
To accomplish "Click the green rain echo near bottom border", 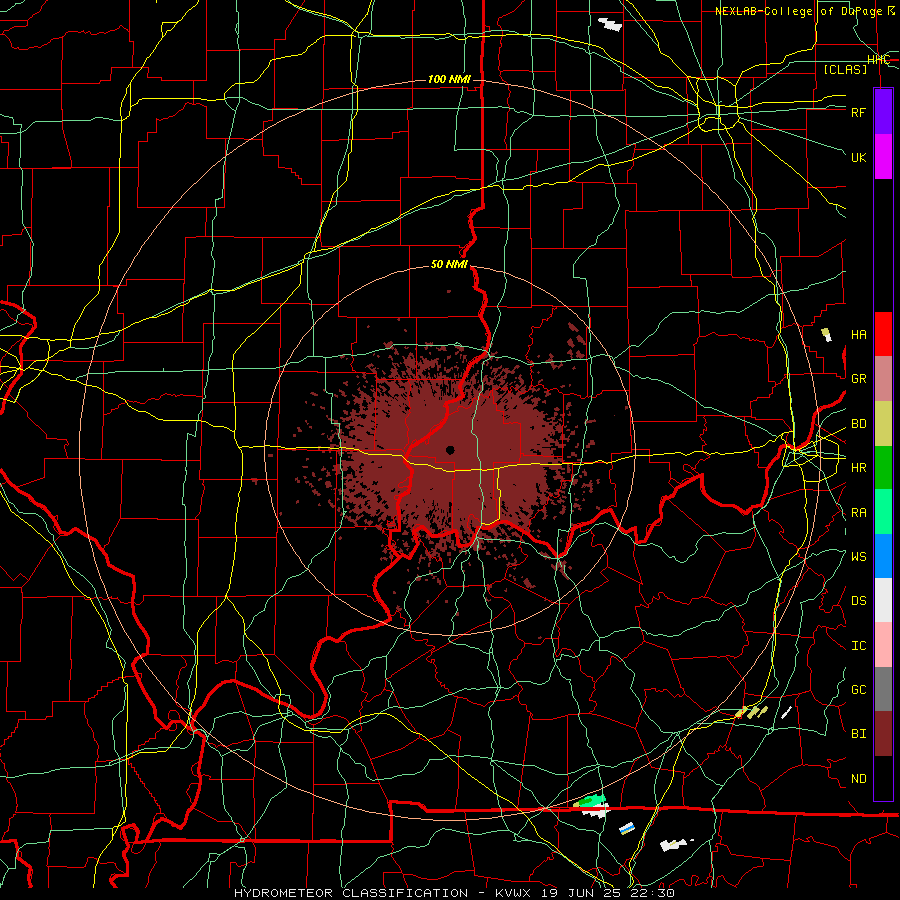I will (x=592, y=800).
